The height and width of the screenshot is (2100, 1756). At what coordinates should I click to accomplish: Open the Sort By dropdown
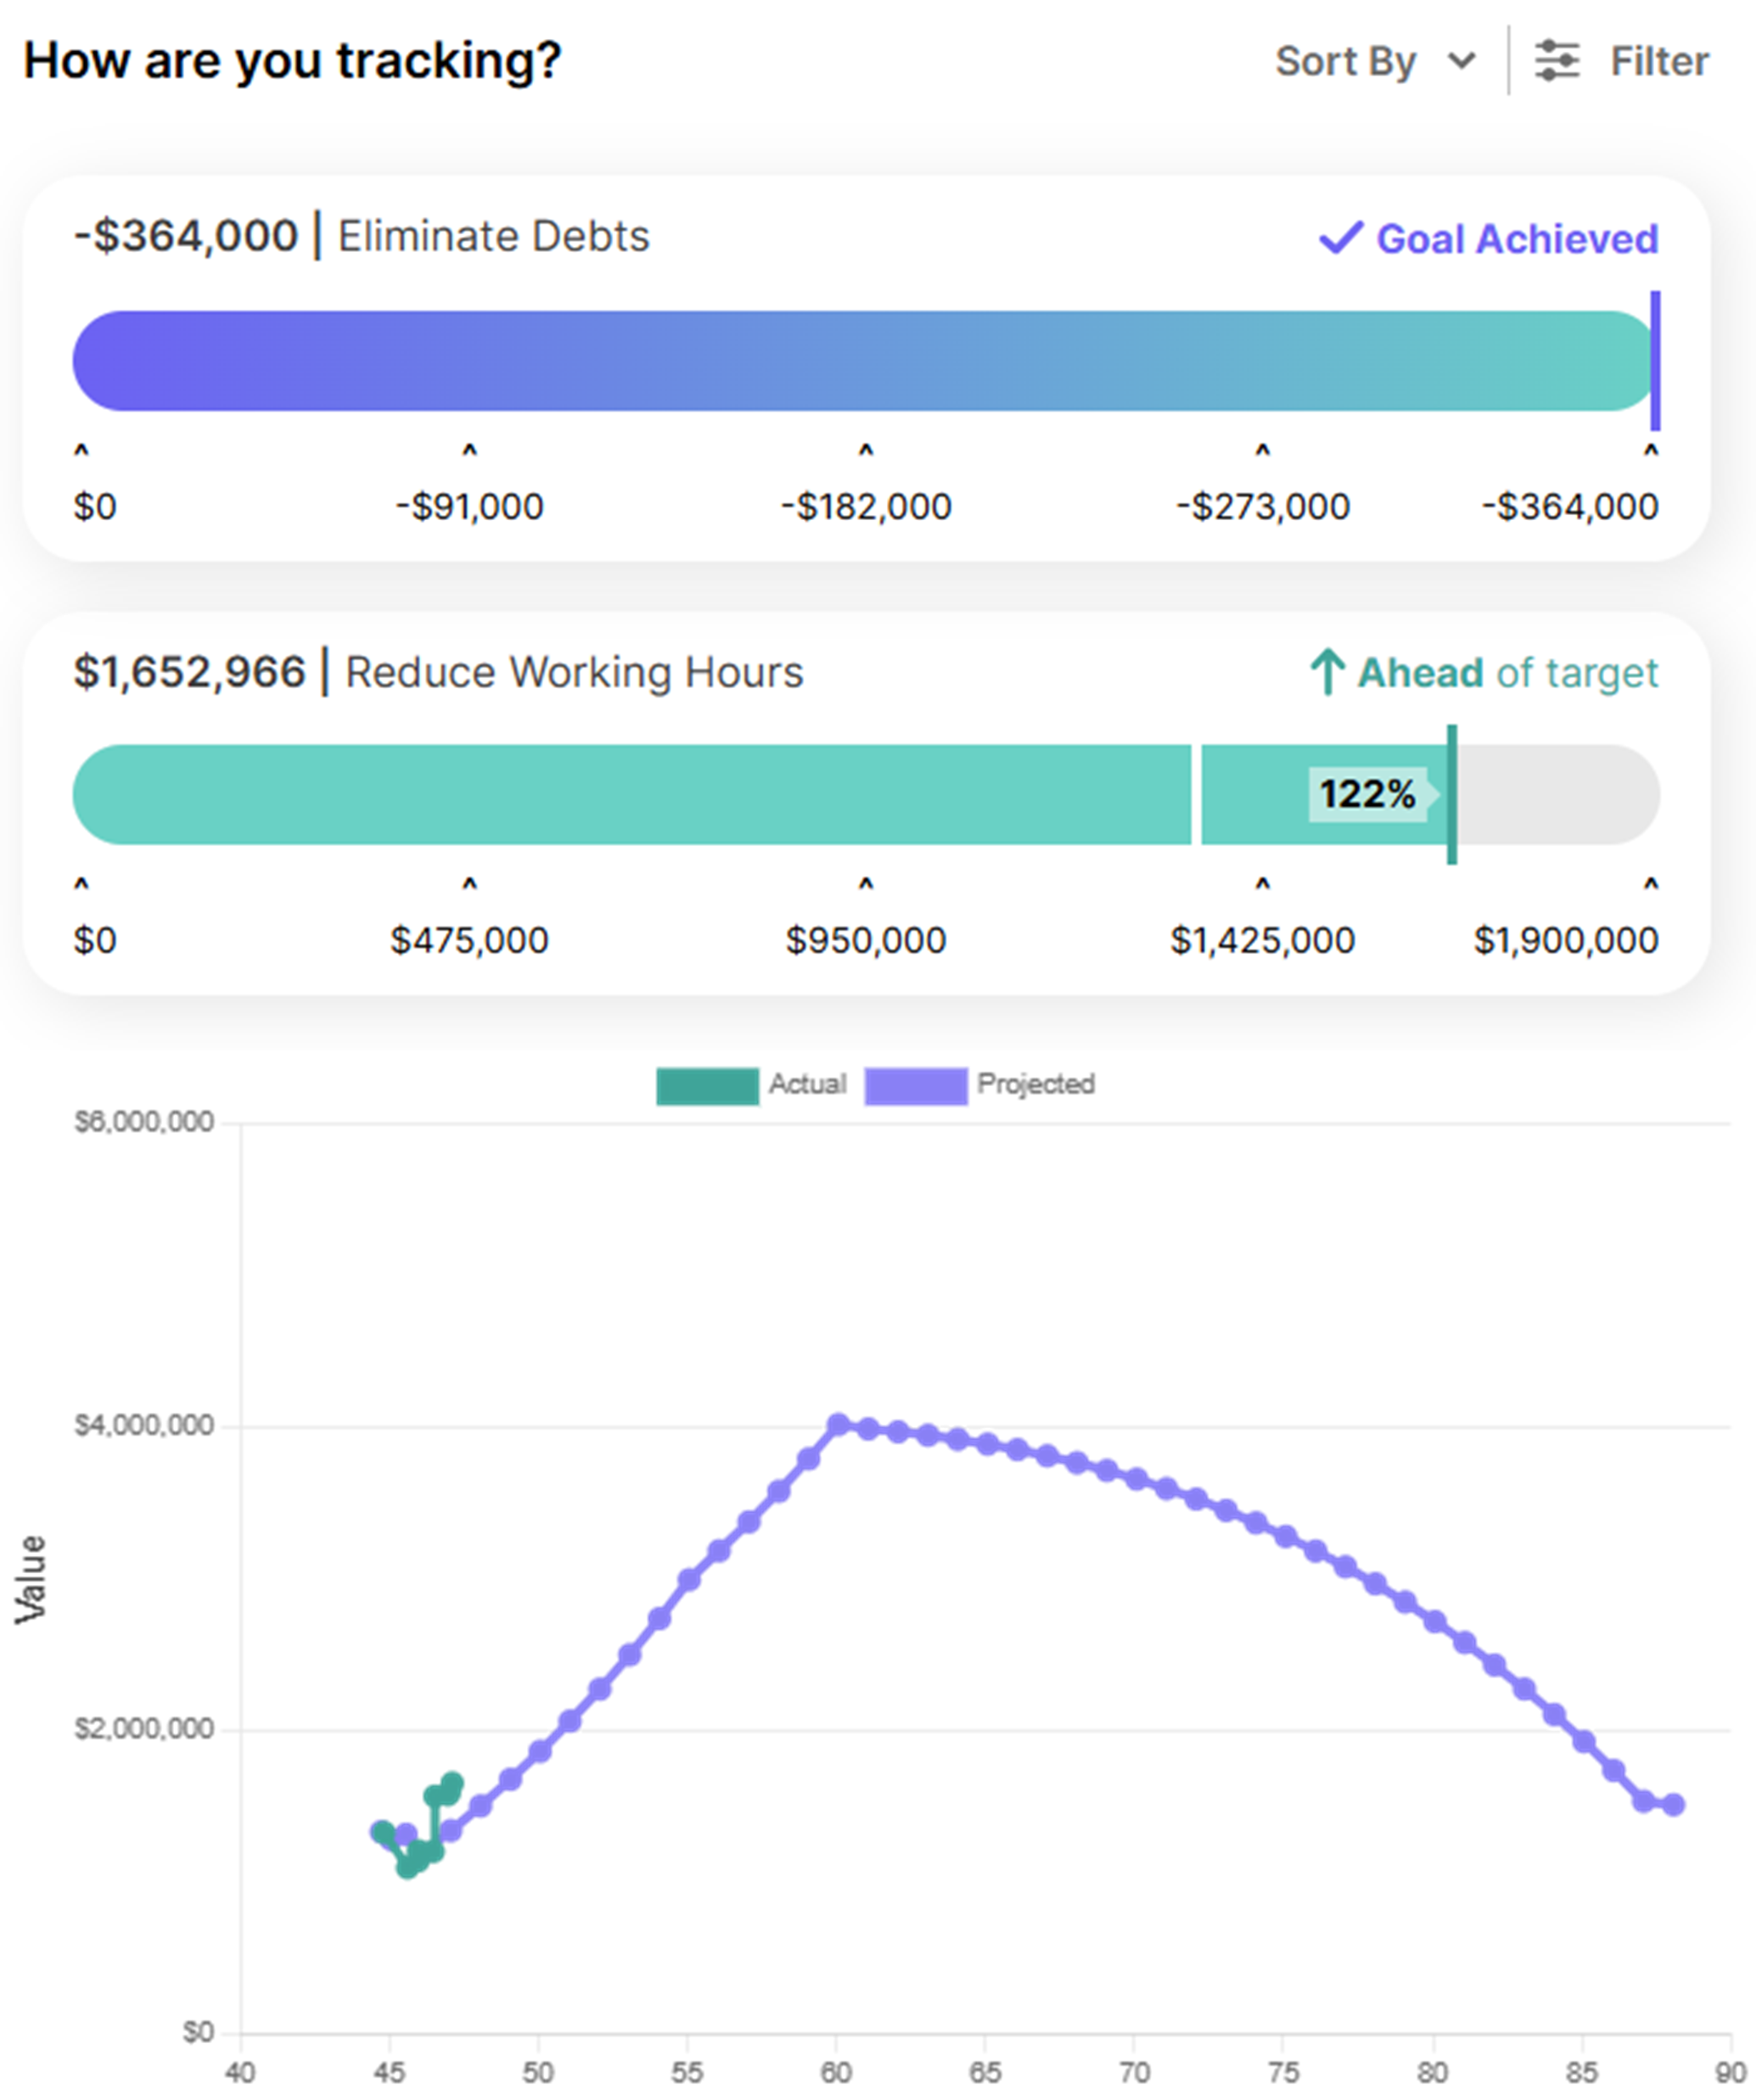point(1376,62)
